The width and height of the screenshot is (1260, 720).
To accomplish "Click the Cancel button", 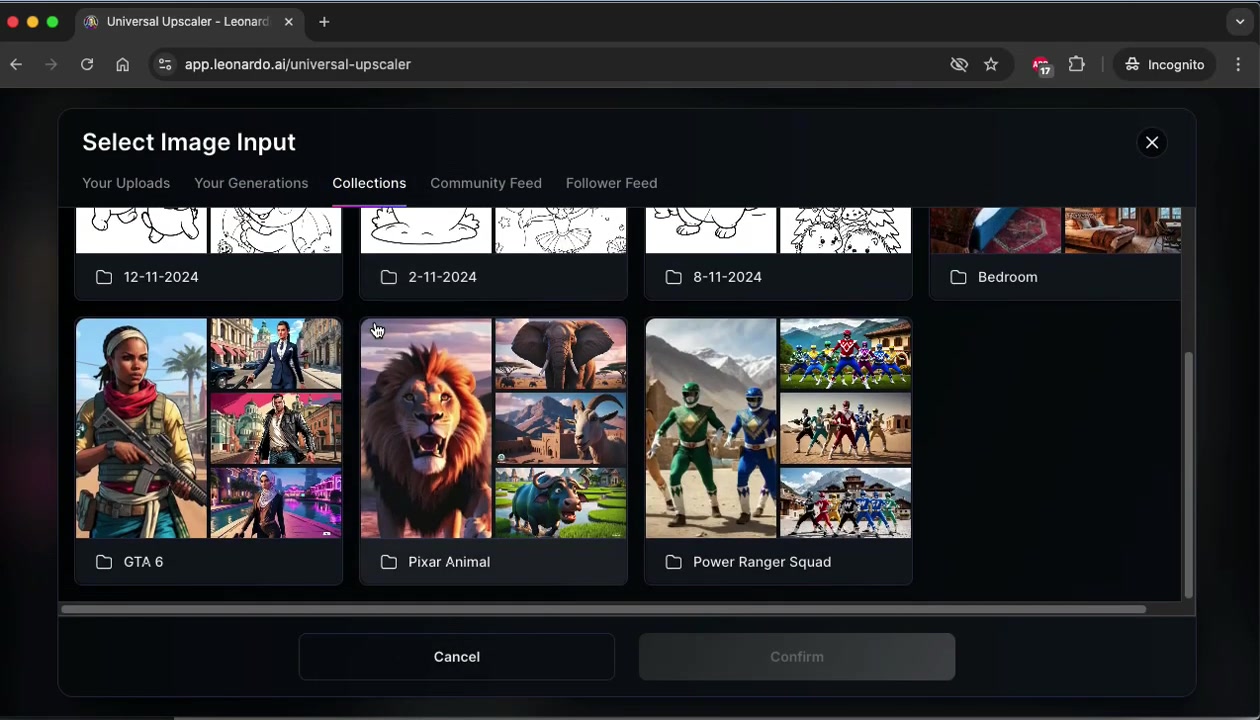I will pyautogui.click(x=457, y=657).
